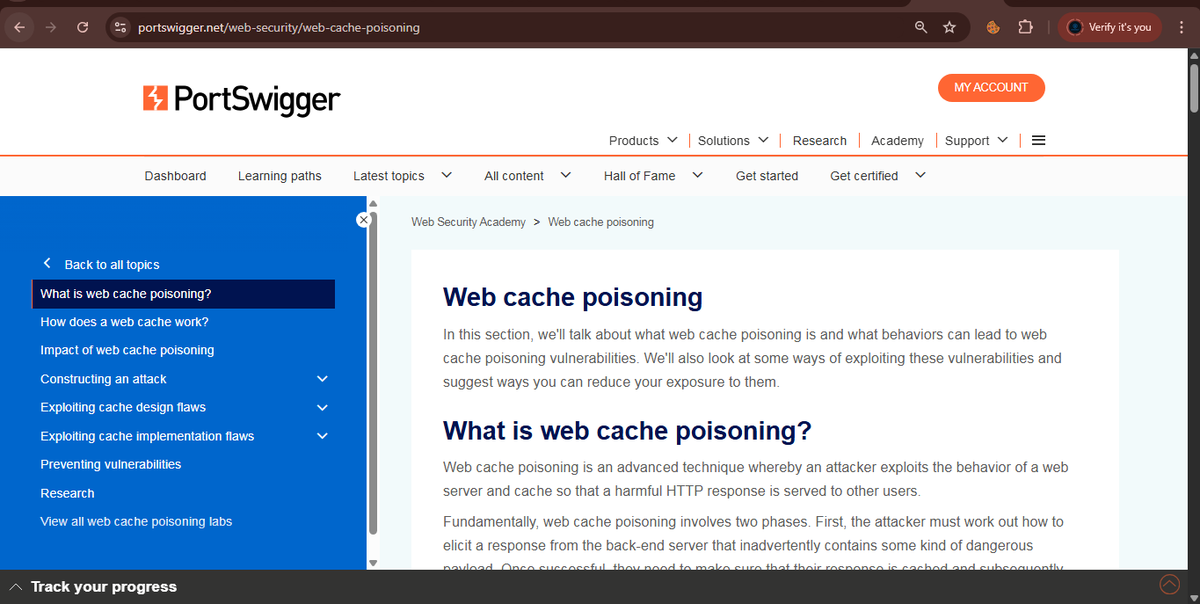Open the Extensions puzzle icon

click(1026, 27)
